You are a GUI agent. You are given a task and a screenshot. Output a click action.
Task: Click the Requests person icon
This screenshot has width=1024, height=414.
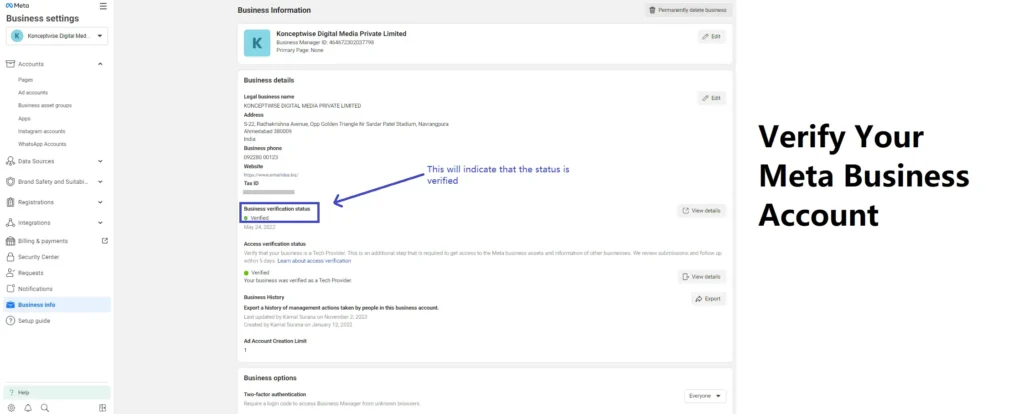10,273
